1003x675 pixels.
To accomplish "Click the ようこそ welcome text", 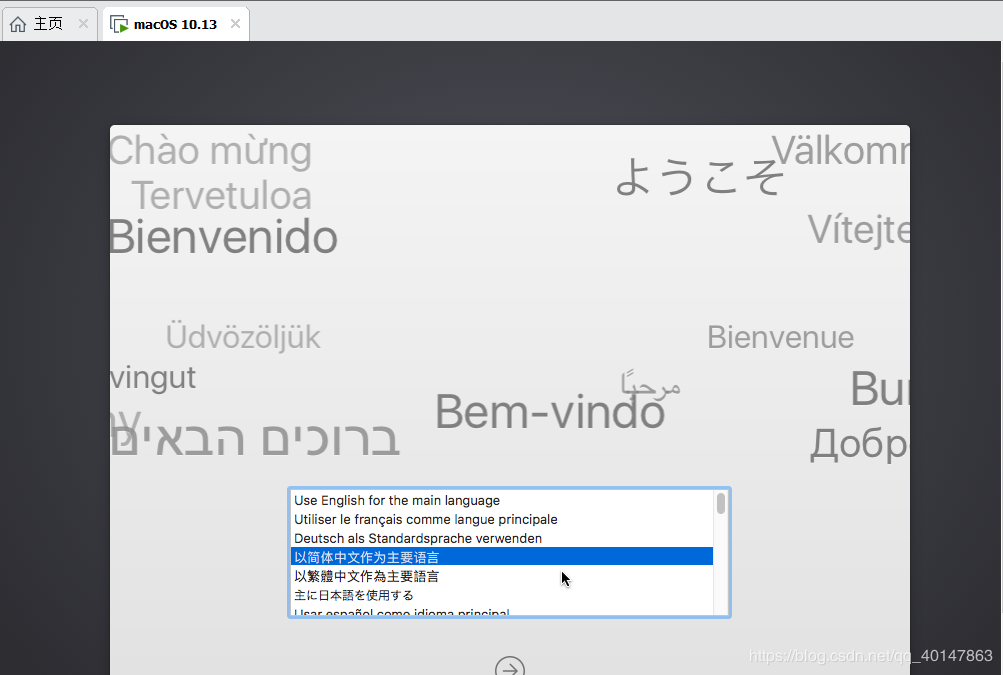I will pos(699,177).
